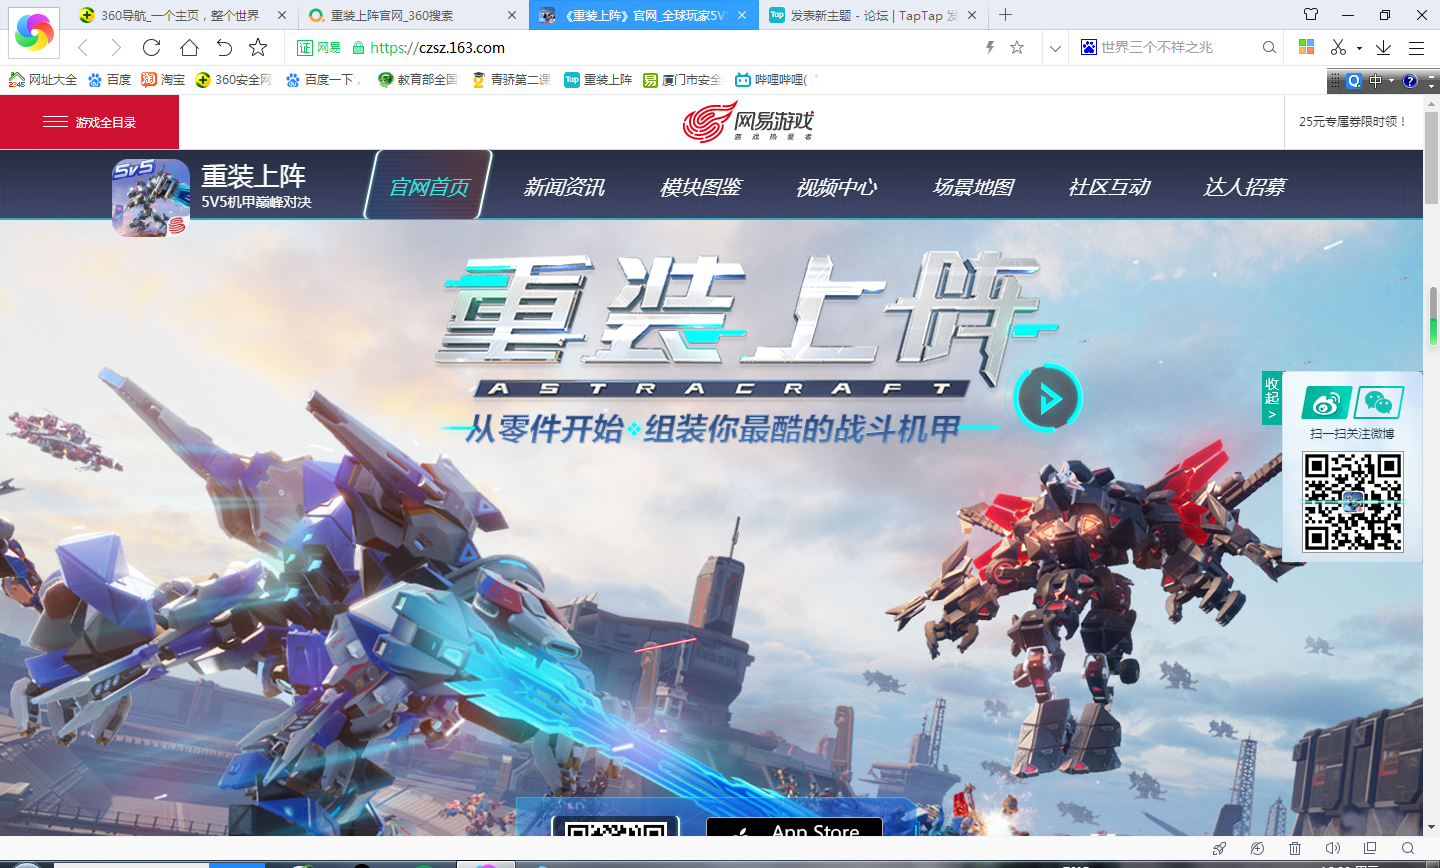Open the 模块图鉴 navigation item
This screenshot has height=868, width=1440.
(701, 187)
